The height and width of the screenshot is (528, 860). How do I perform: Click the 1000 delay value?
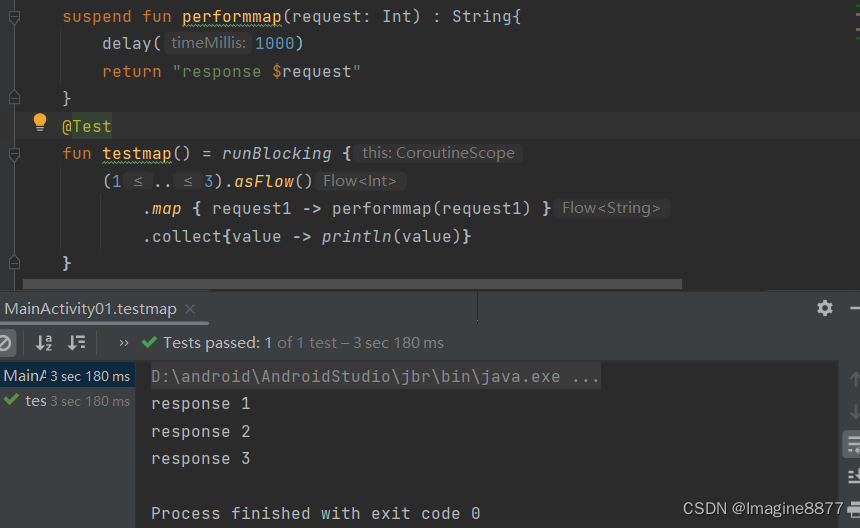tap(274, 43)
